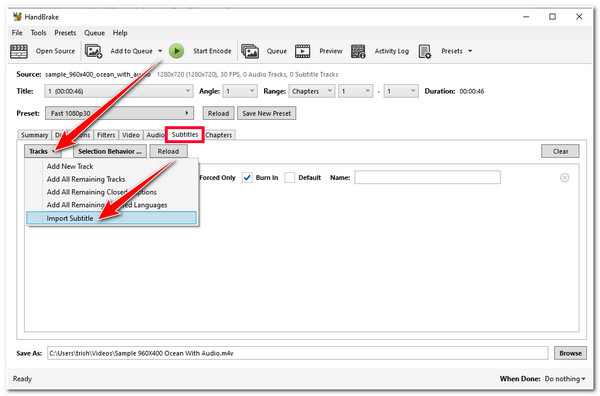
Task: Open the Queue menu in the menu bar
Action: click(95, 33)
